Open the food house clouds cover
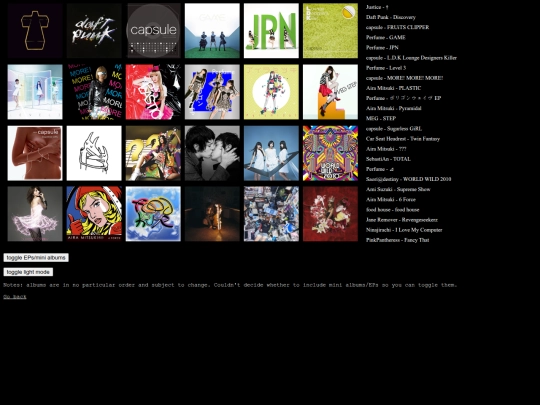Viewport: 540px width, 405px height. point(153,214)
